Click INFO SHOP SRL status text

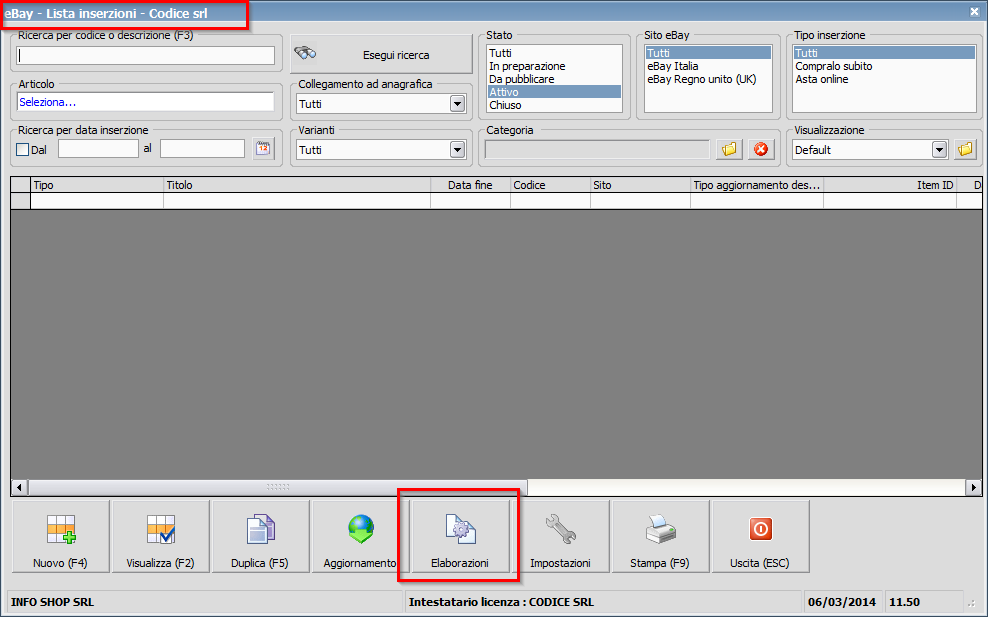point(52,602)
